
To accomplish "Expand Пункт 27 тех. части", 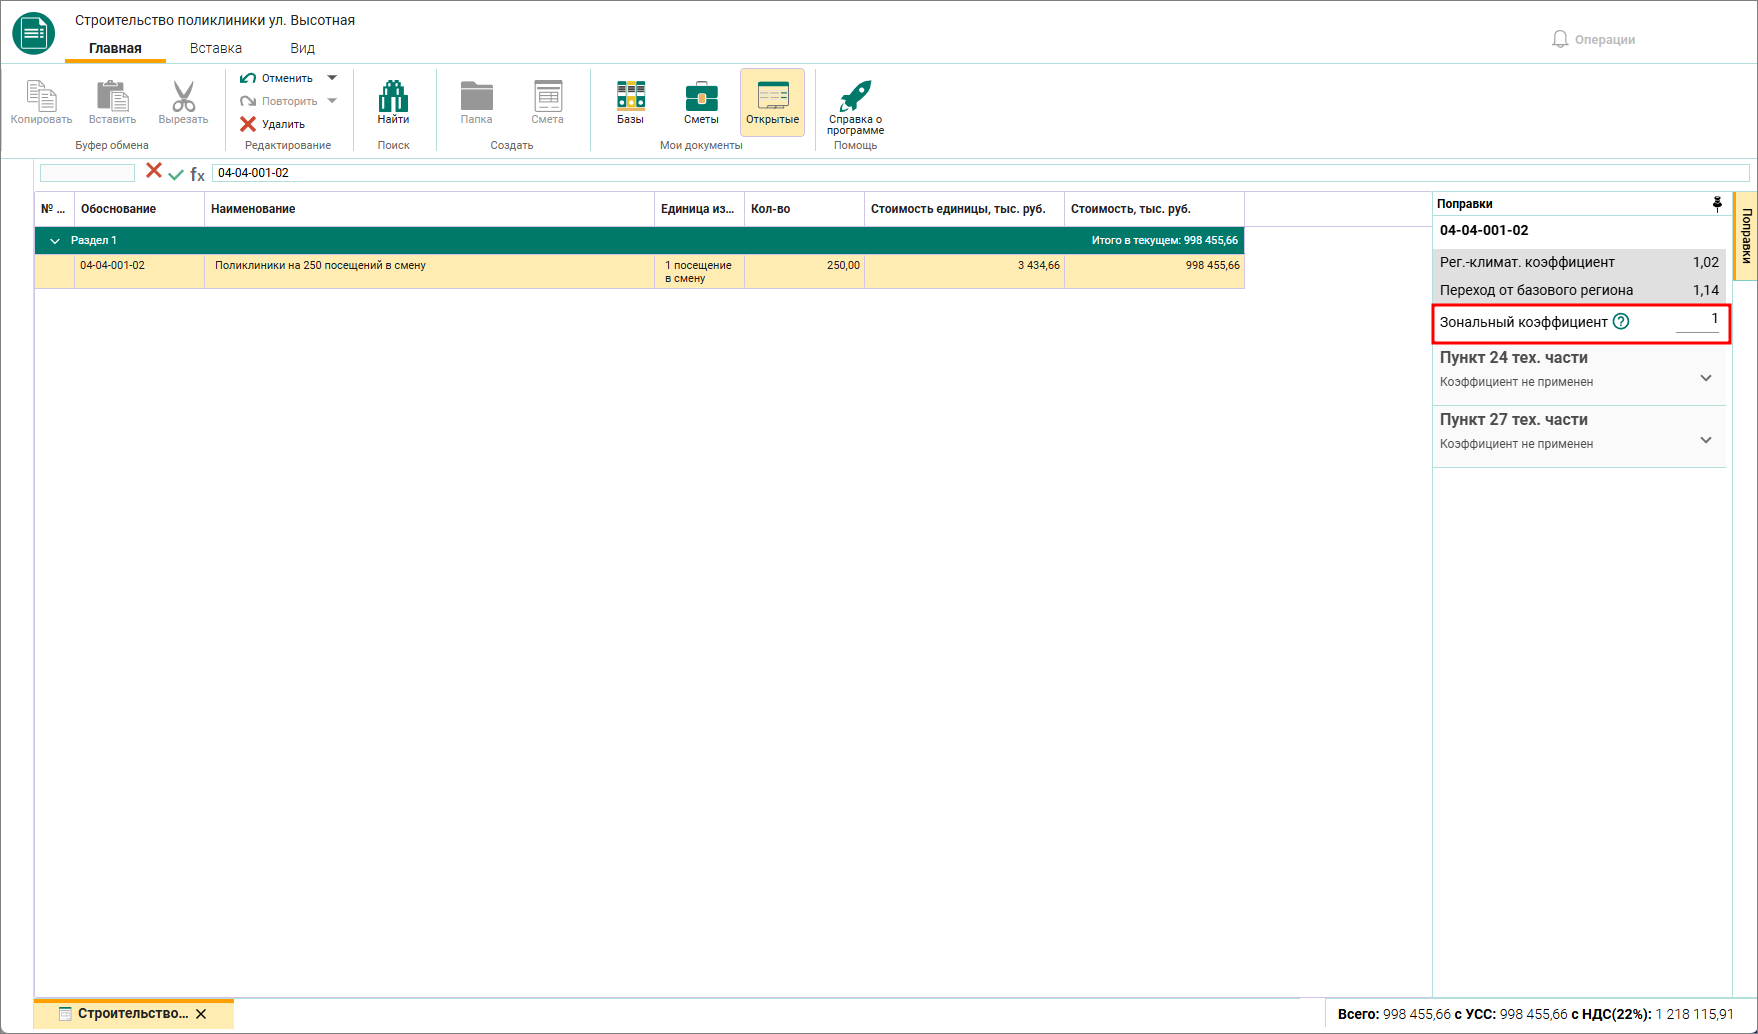I will pyautogui.click(x=1706, y=440).
